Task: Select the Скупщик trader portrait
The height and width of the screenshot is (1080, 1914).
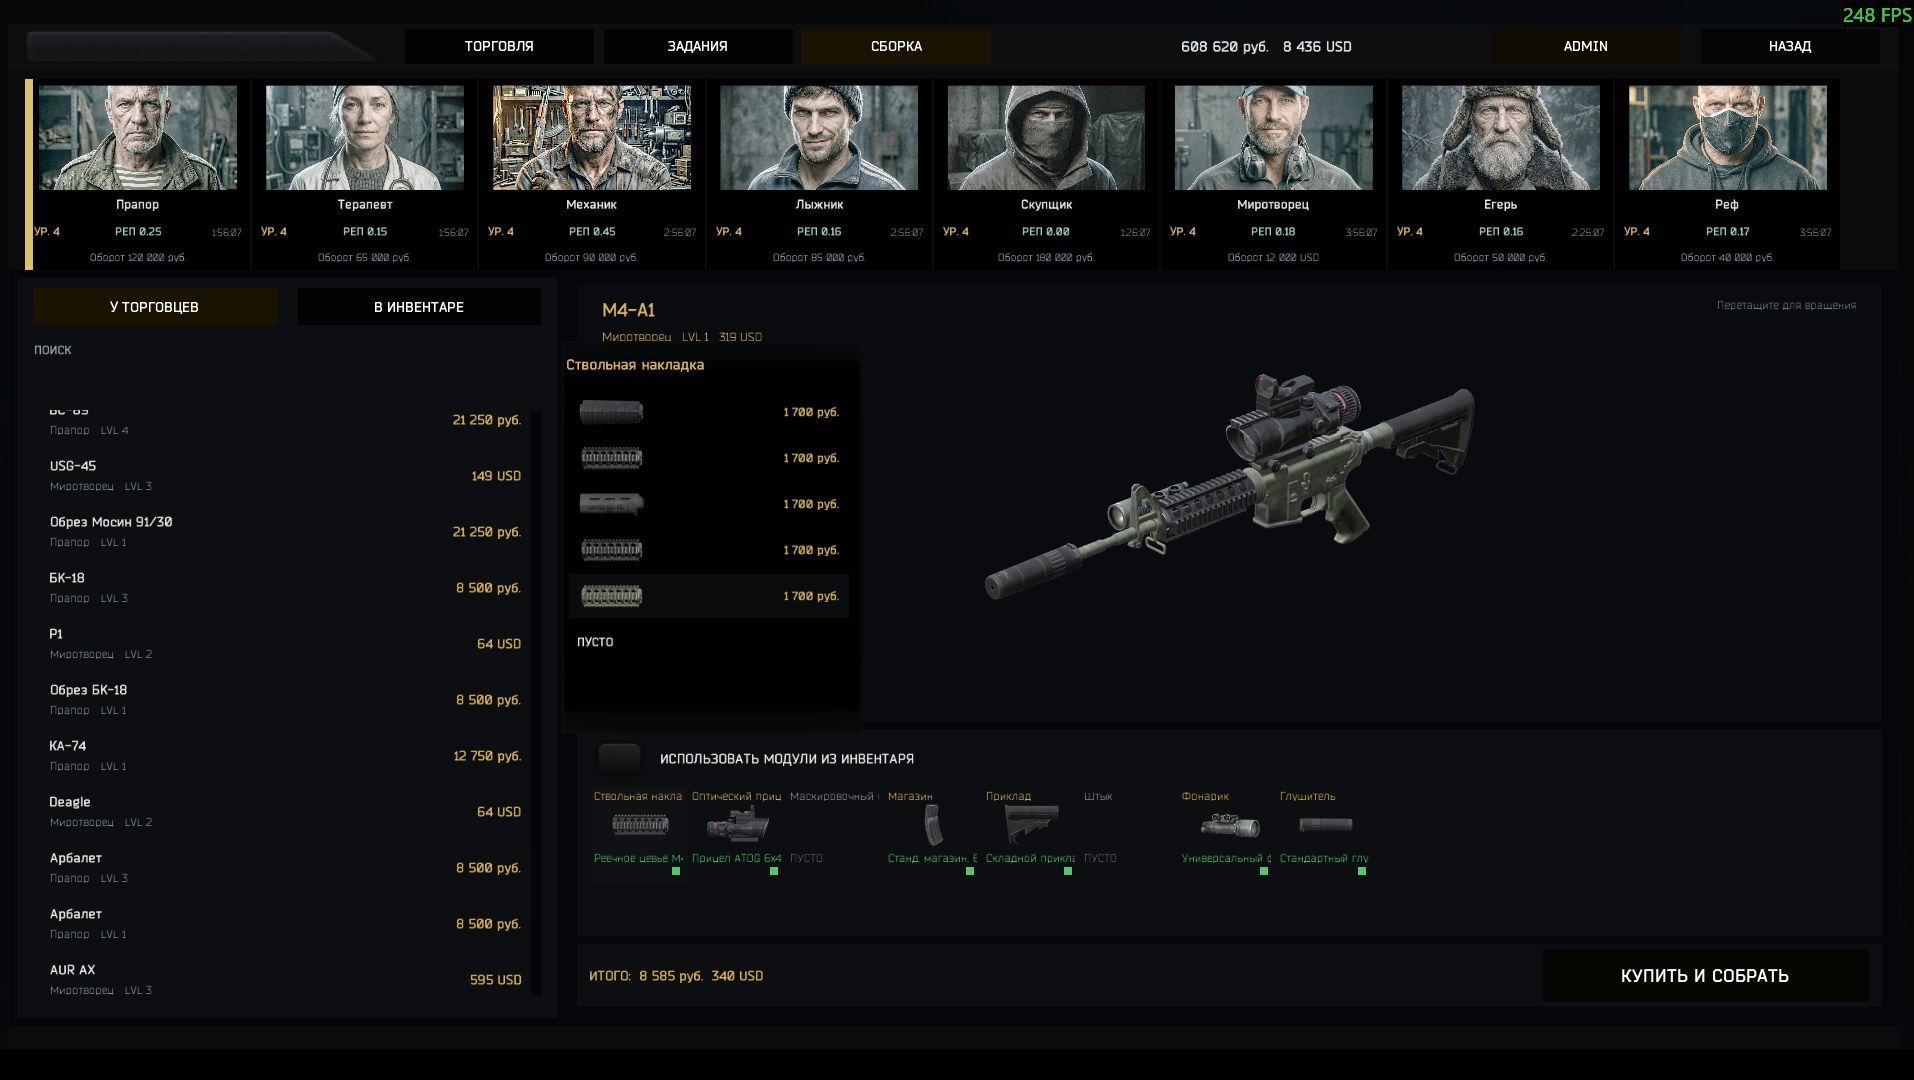Action: pos(1046,138)
